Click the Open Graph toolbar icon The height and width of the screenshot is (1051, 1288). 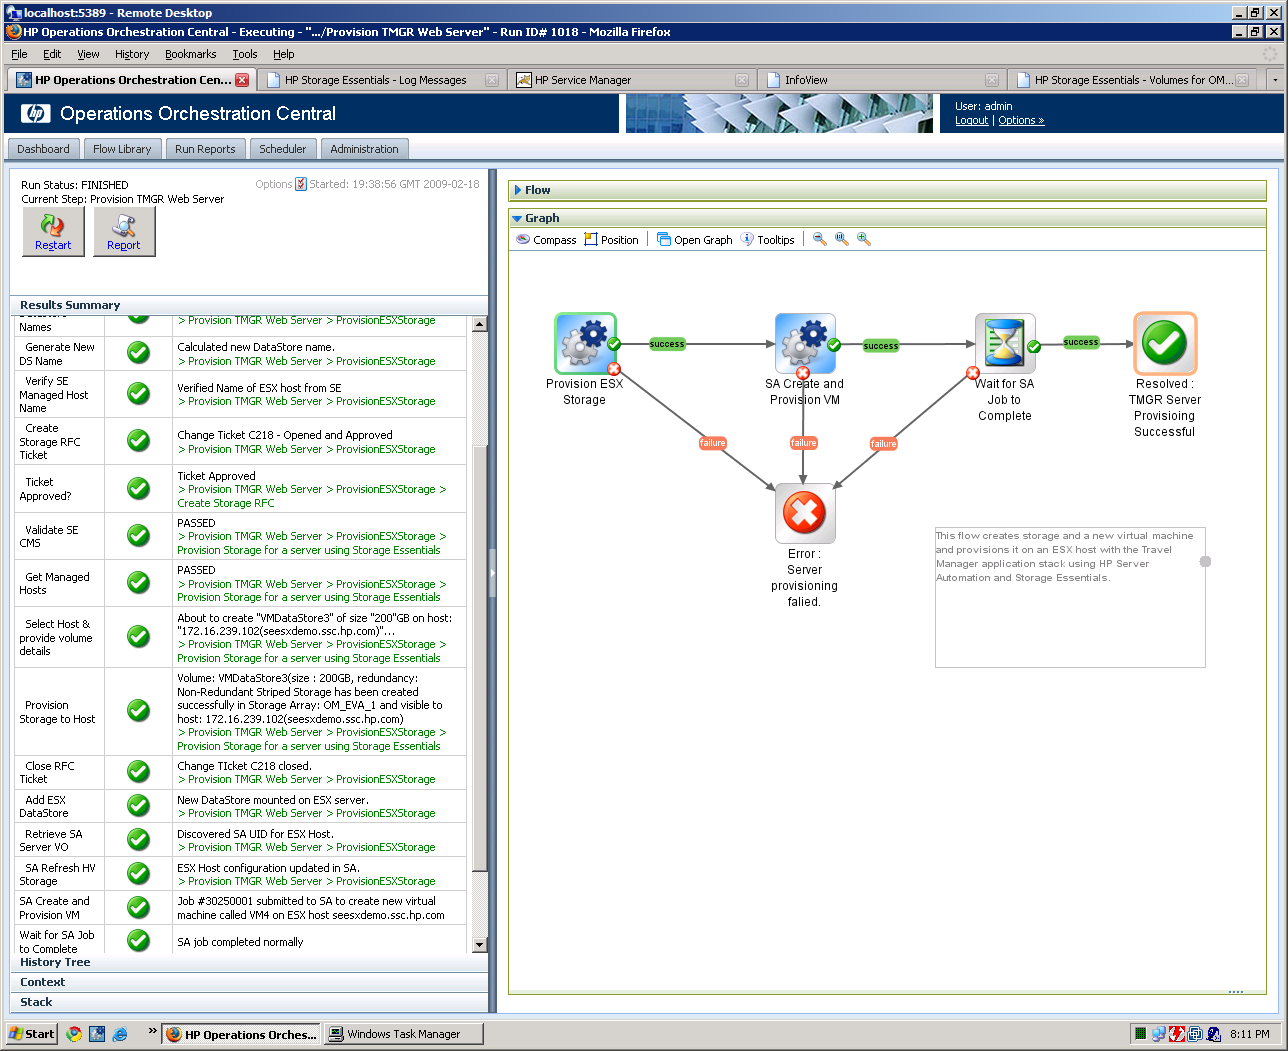point(664,239)
